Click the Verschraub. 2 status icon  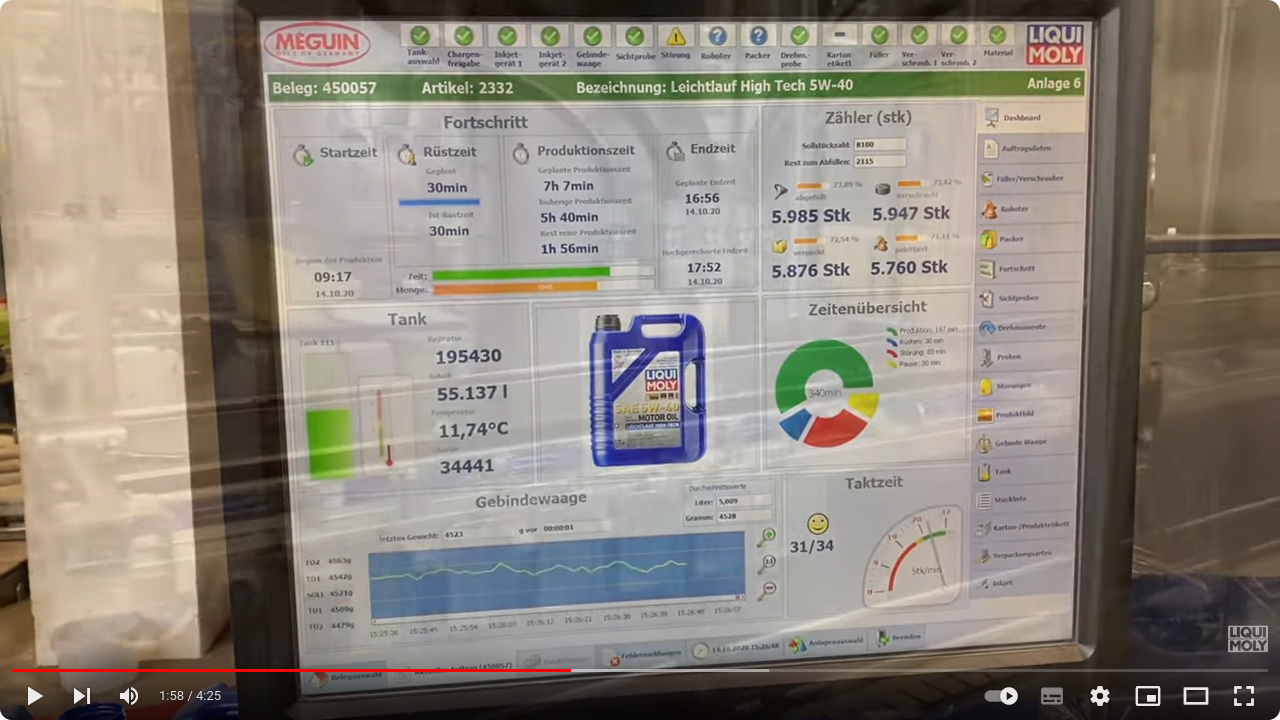tap(958, 35)
